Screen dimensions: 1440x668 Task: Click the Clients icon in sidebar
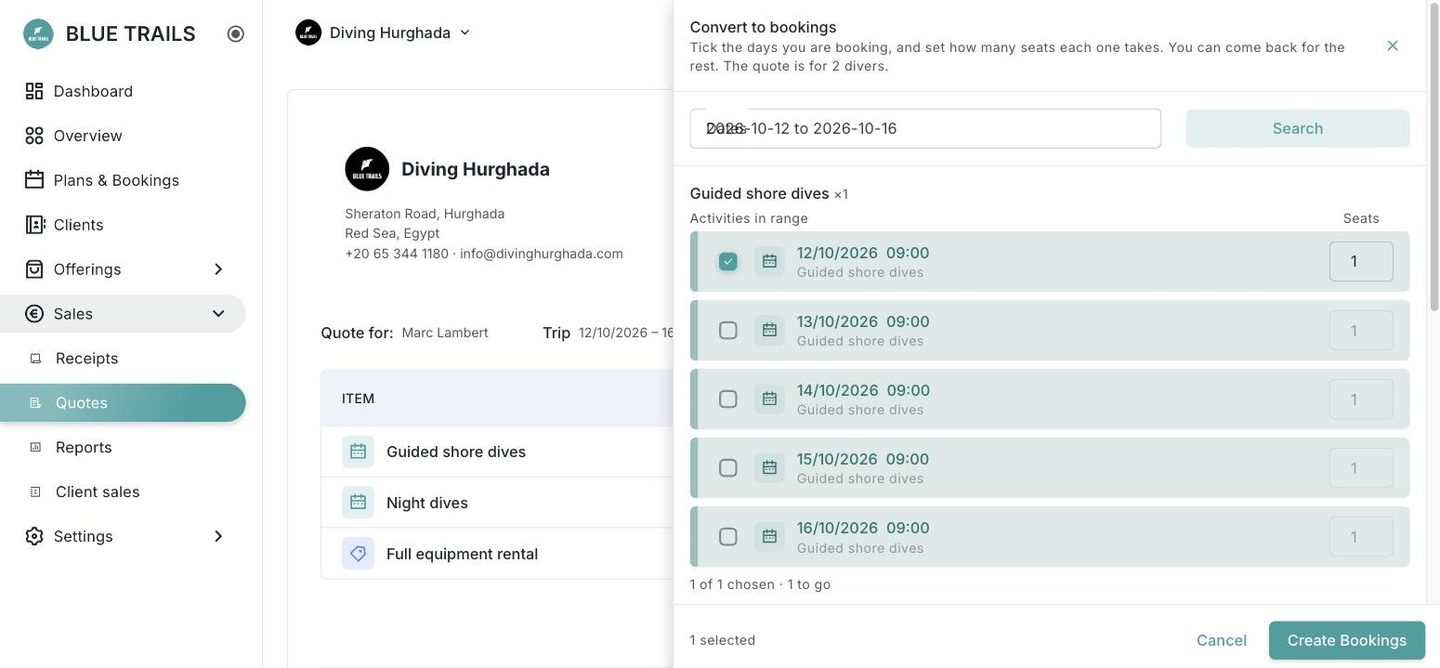pyautogui.click(x=34, y=225)
